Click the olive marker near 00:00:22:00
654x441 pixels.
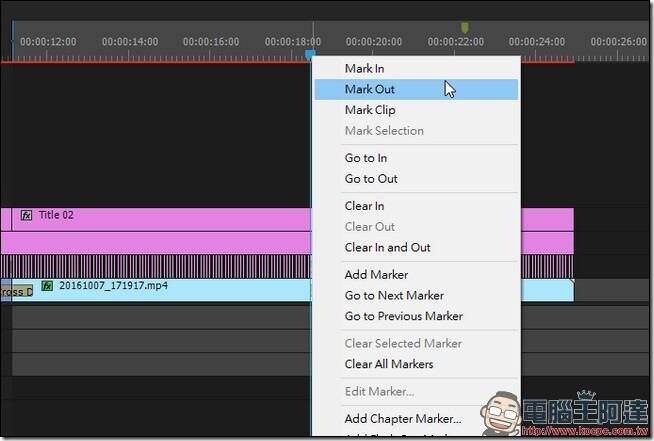click(x=465, y=28)
